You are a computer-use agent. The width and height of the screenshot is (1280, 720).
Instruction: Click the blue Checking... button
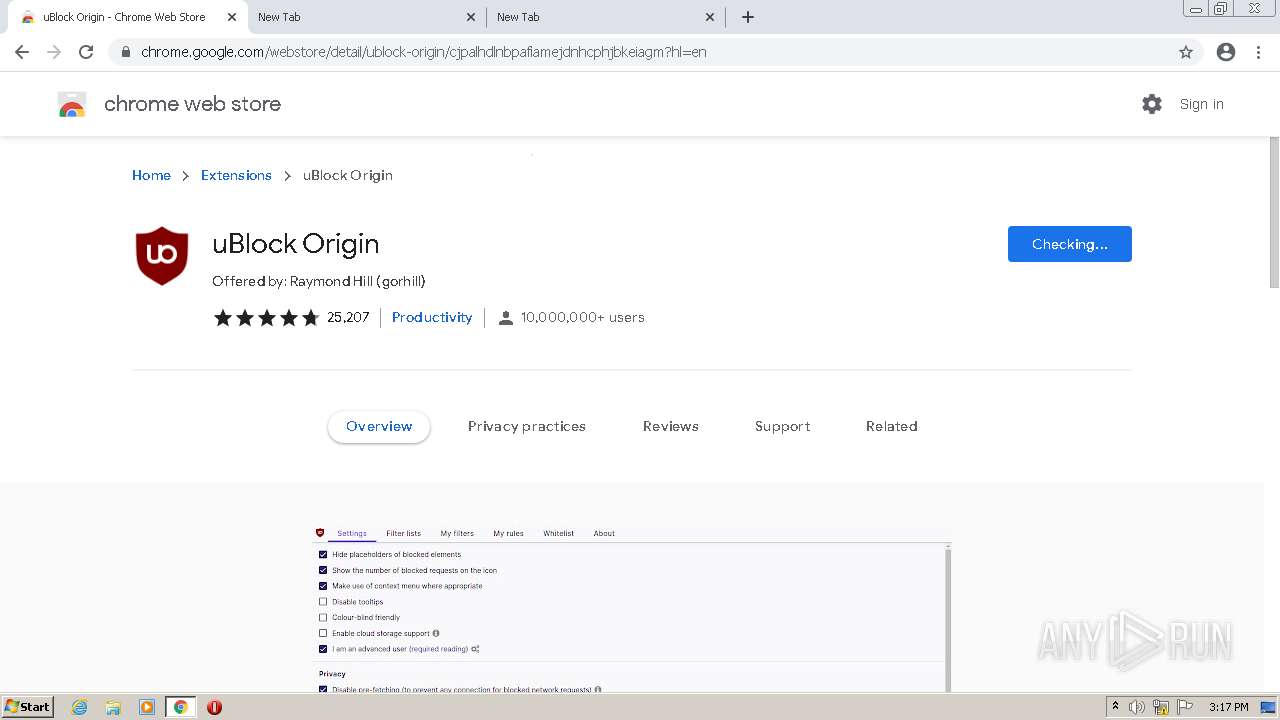[1070, 244]
